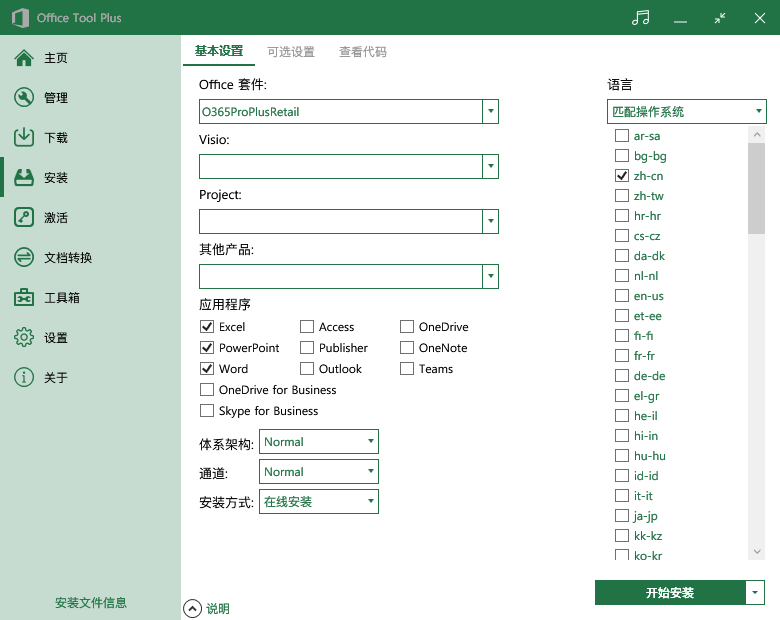Image resolution: width=780 pixels, height=620 pixels.
Task: Click the 开始安装 button
Action: tap(669, 593)
